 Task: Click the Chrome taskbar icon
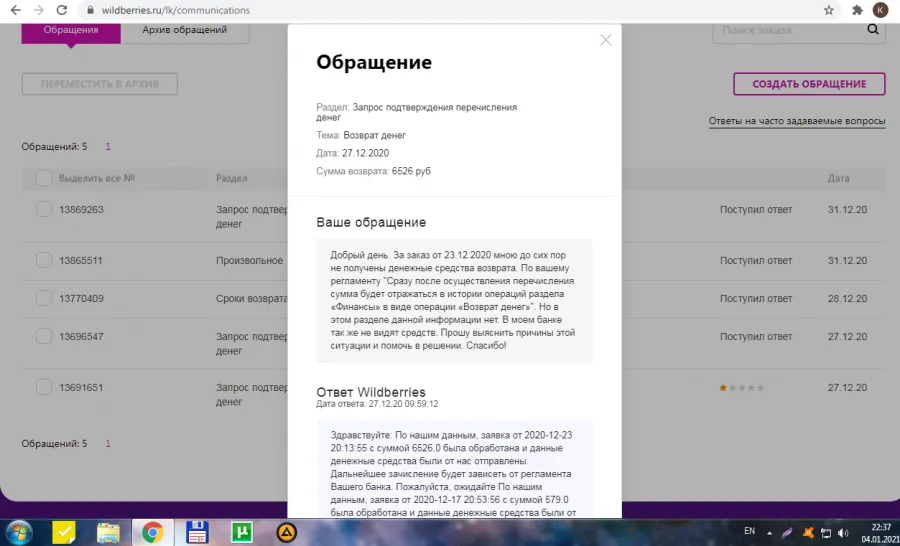(x=153, y=533)
